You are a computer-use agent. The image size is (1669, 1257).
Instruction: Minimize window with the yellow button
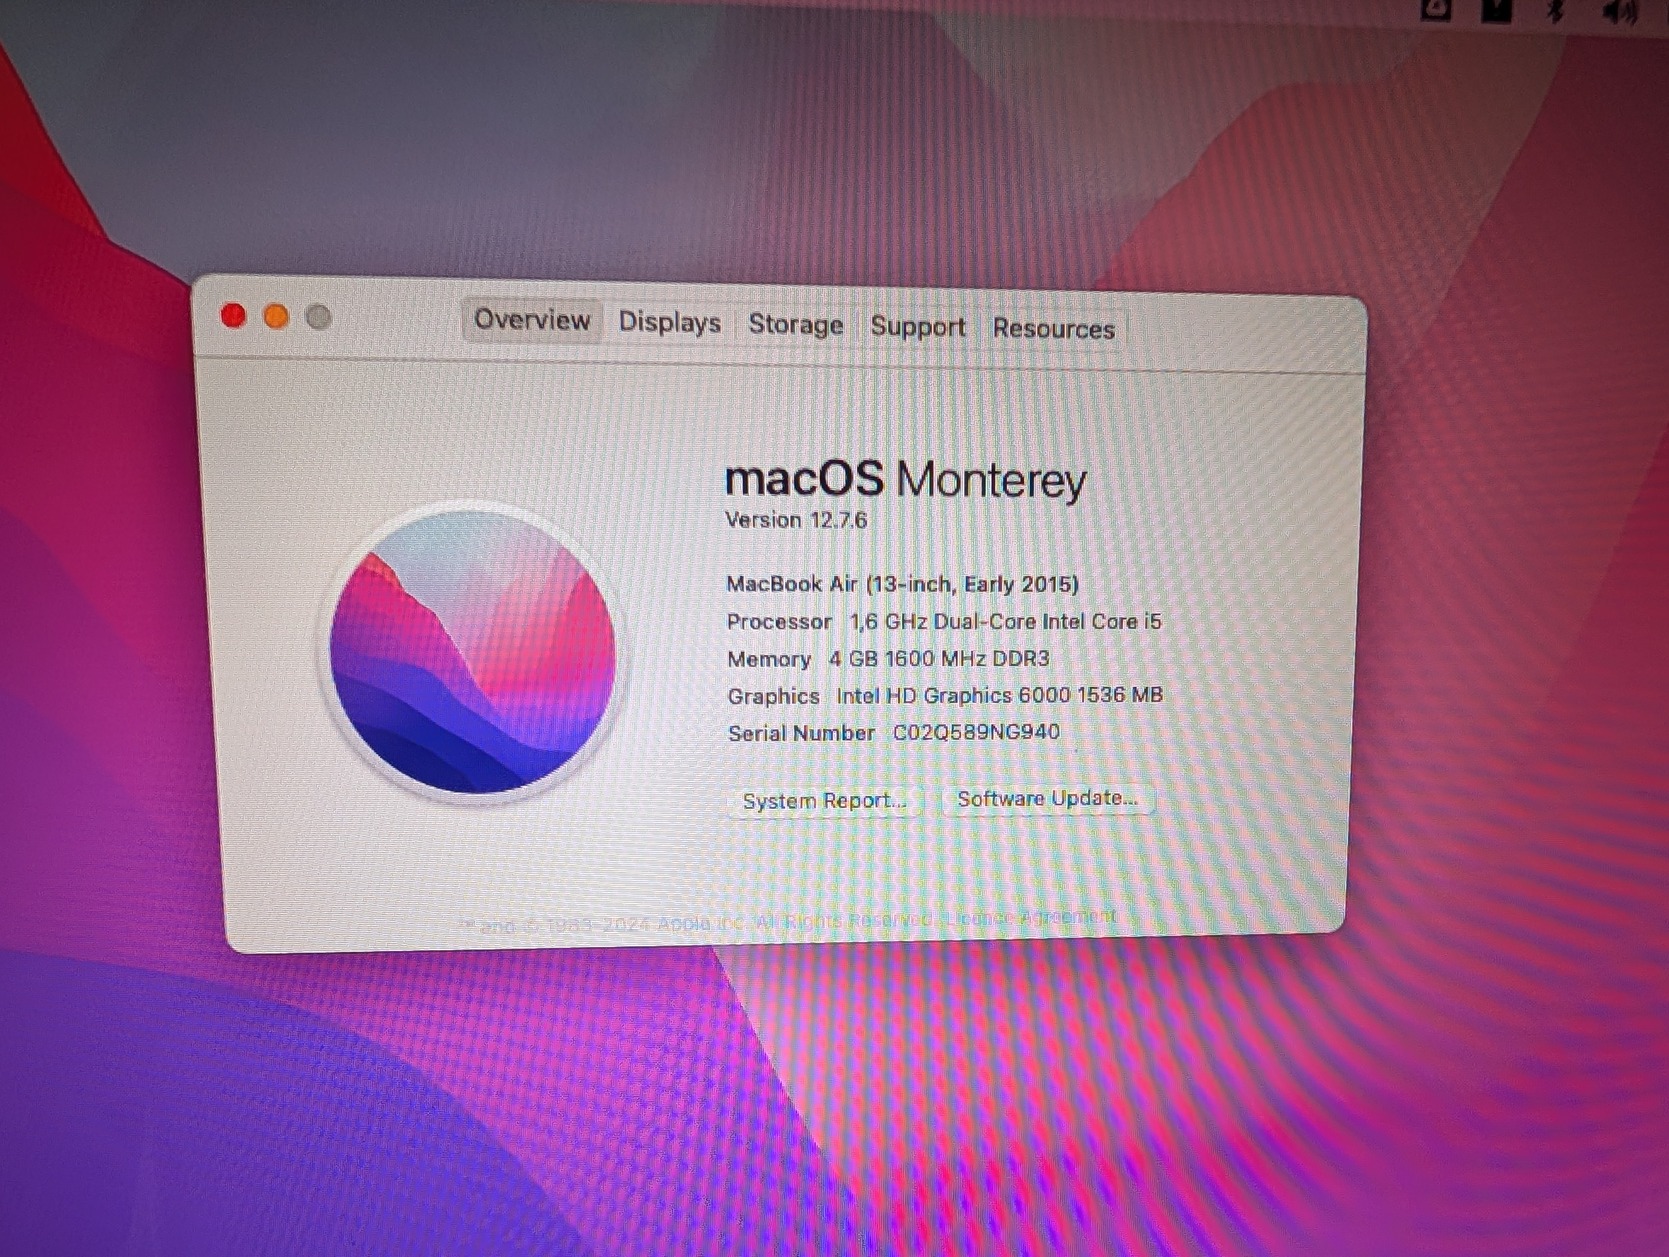coord(276,317)
